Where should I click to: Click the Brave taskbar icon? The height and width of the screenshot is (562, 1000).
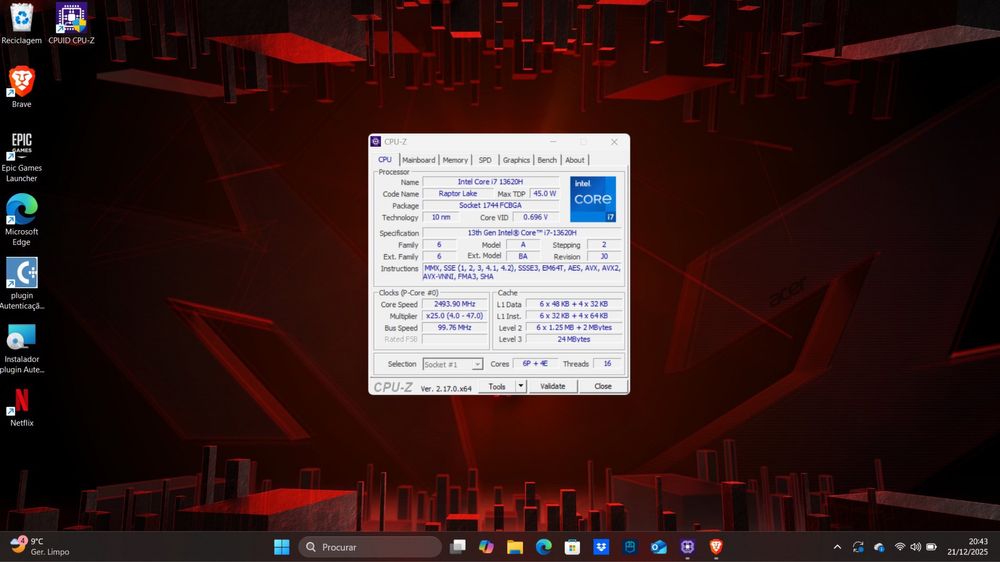[716, 547]
